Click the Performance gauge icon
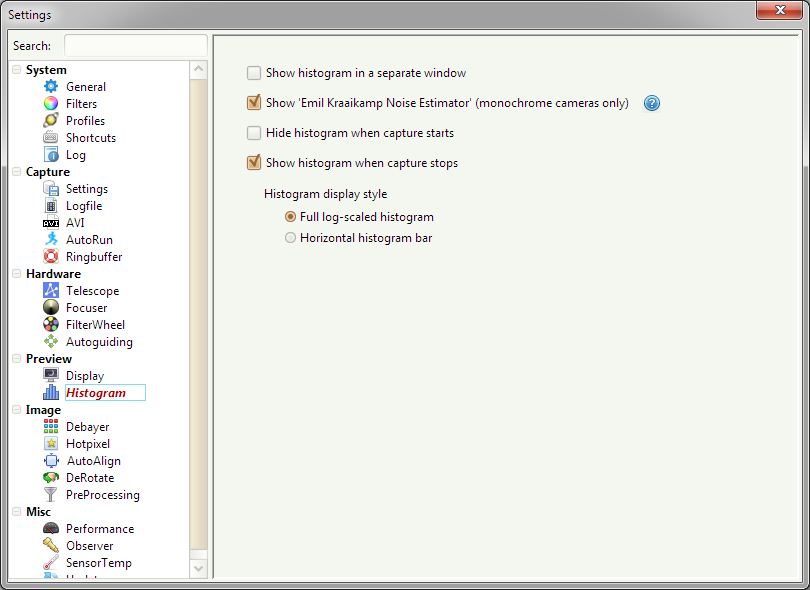The image size is (810, 590). [51, 529]
